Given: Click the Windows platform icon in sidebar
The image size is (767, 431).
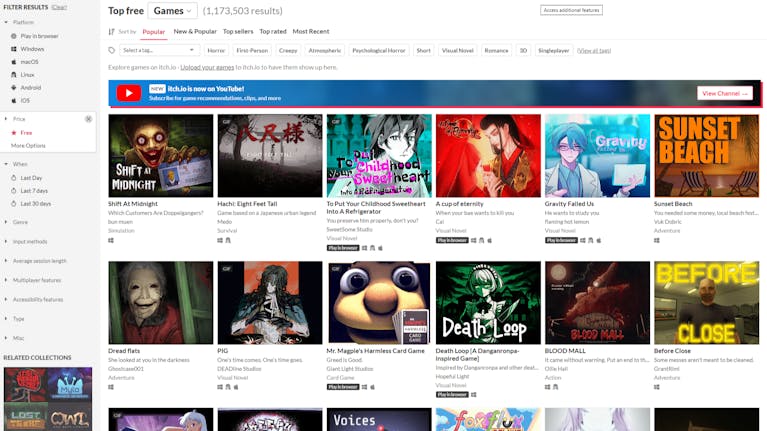Looking at the screenshot, I should [x=14, y=49].
